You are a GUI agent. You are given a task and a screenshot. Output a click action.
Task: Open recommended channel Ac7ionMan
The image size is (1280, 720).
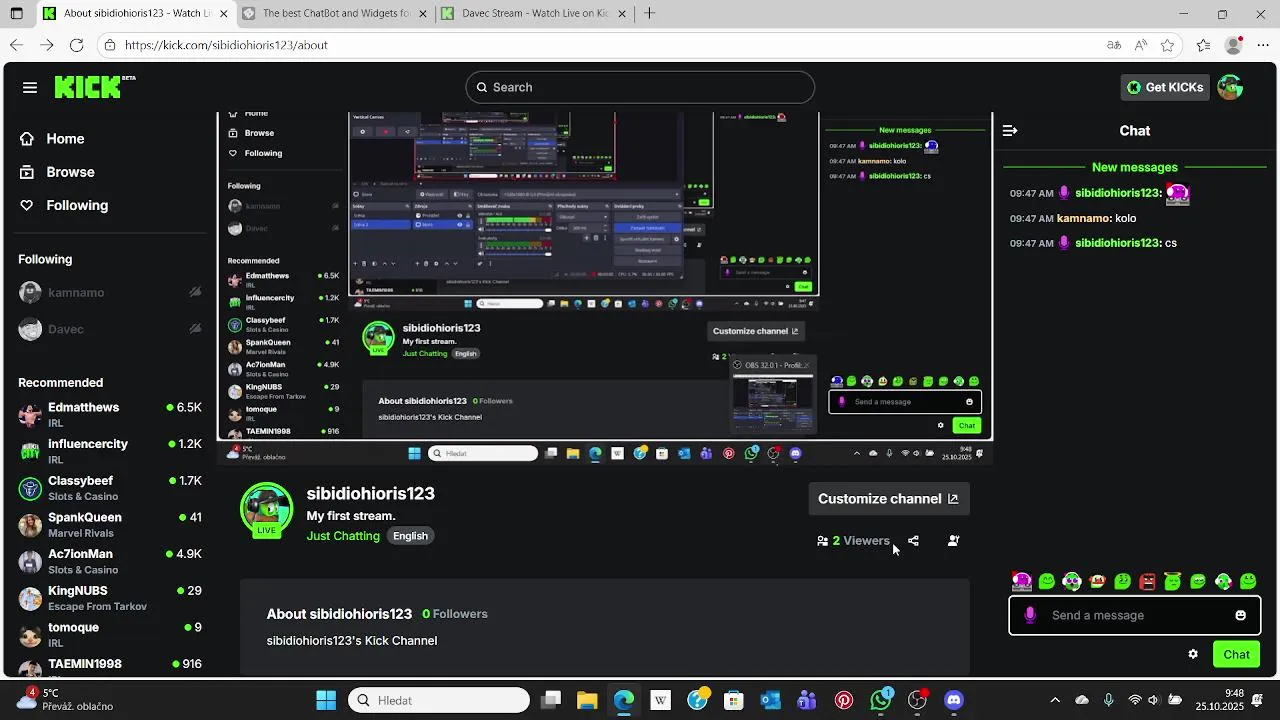110,561
